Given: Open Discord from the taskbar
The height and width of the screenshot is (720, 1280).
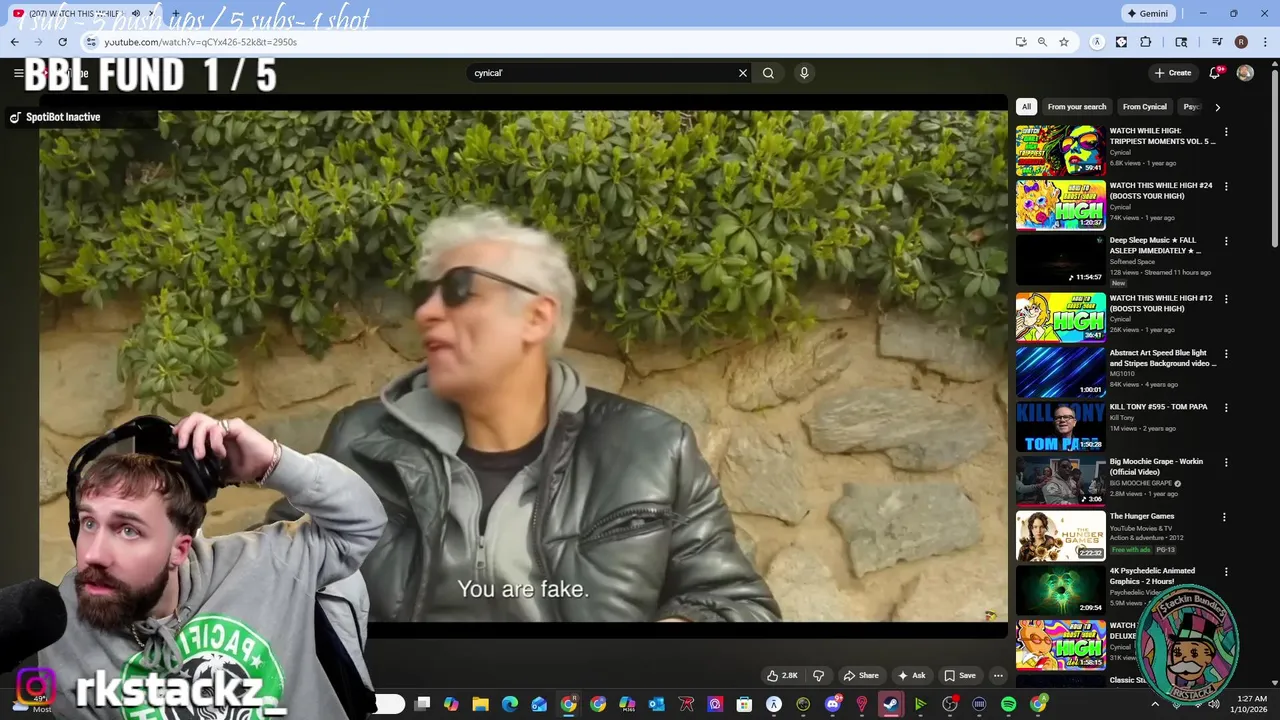Looking at the screenshot, I should tap(832, 704).
